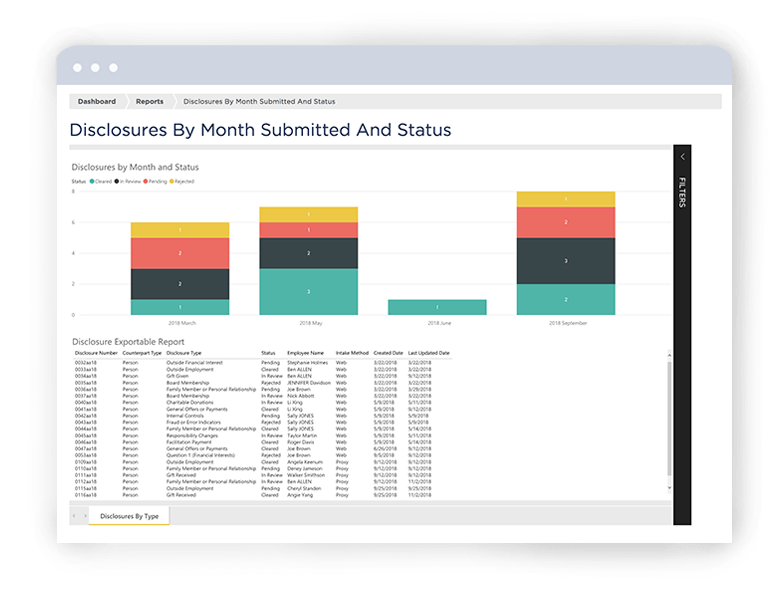Click employee Nick Abbott
Viewport: 780px width, 591px height.
pyautogui.click(x=300, y=396)
